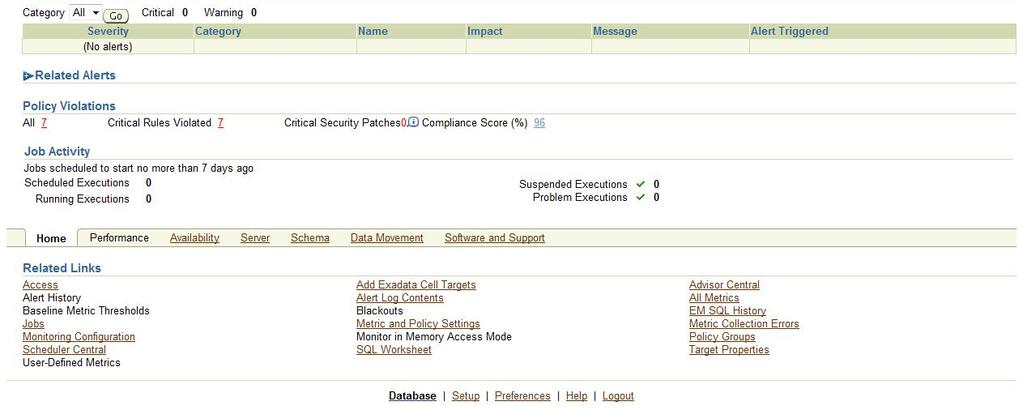Switch to the Performance tab
1023x410 pixels.
point(119,238)
